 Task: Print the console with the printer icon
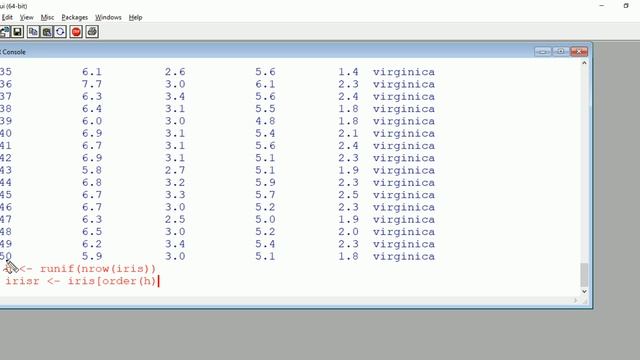92,32
